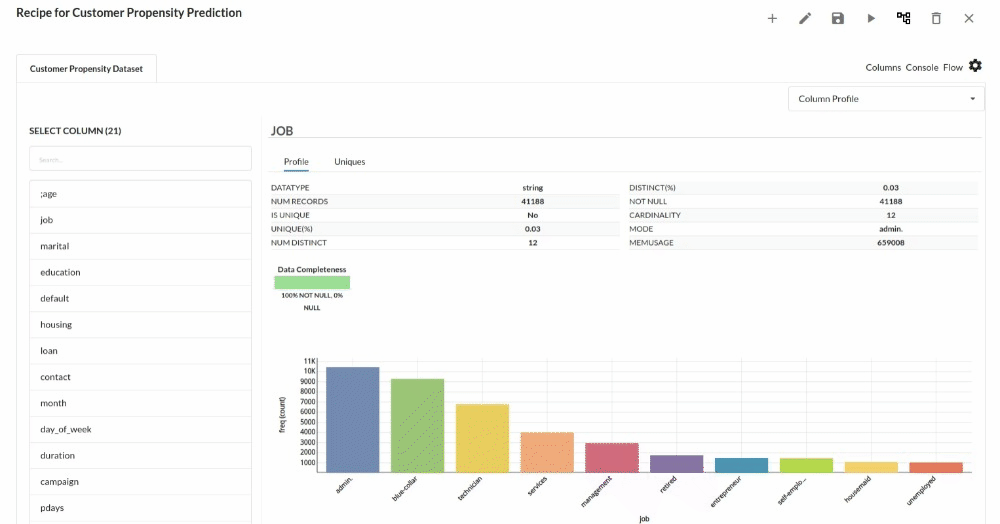The width and height of the screenshot is (1000, 524).
Task: Select the education column
Action: [x=140, y=272]
